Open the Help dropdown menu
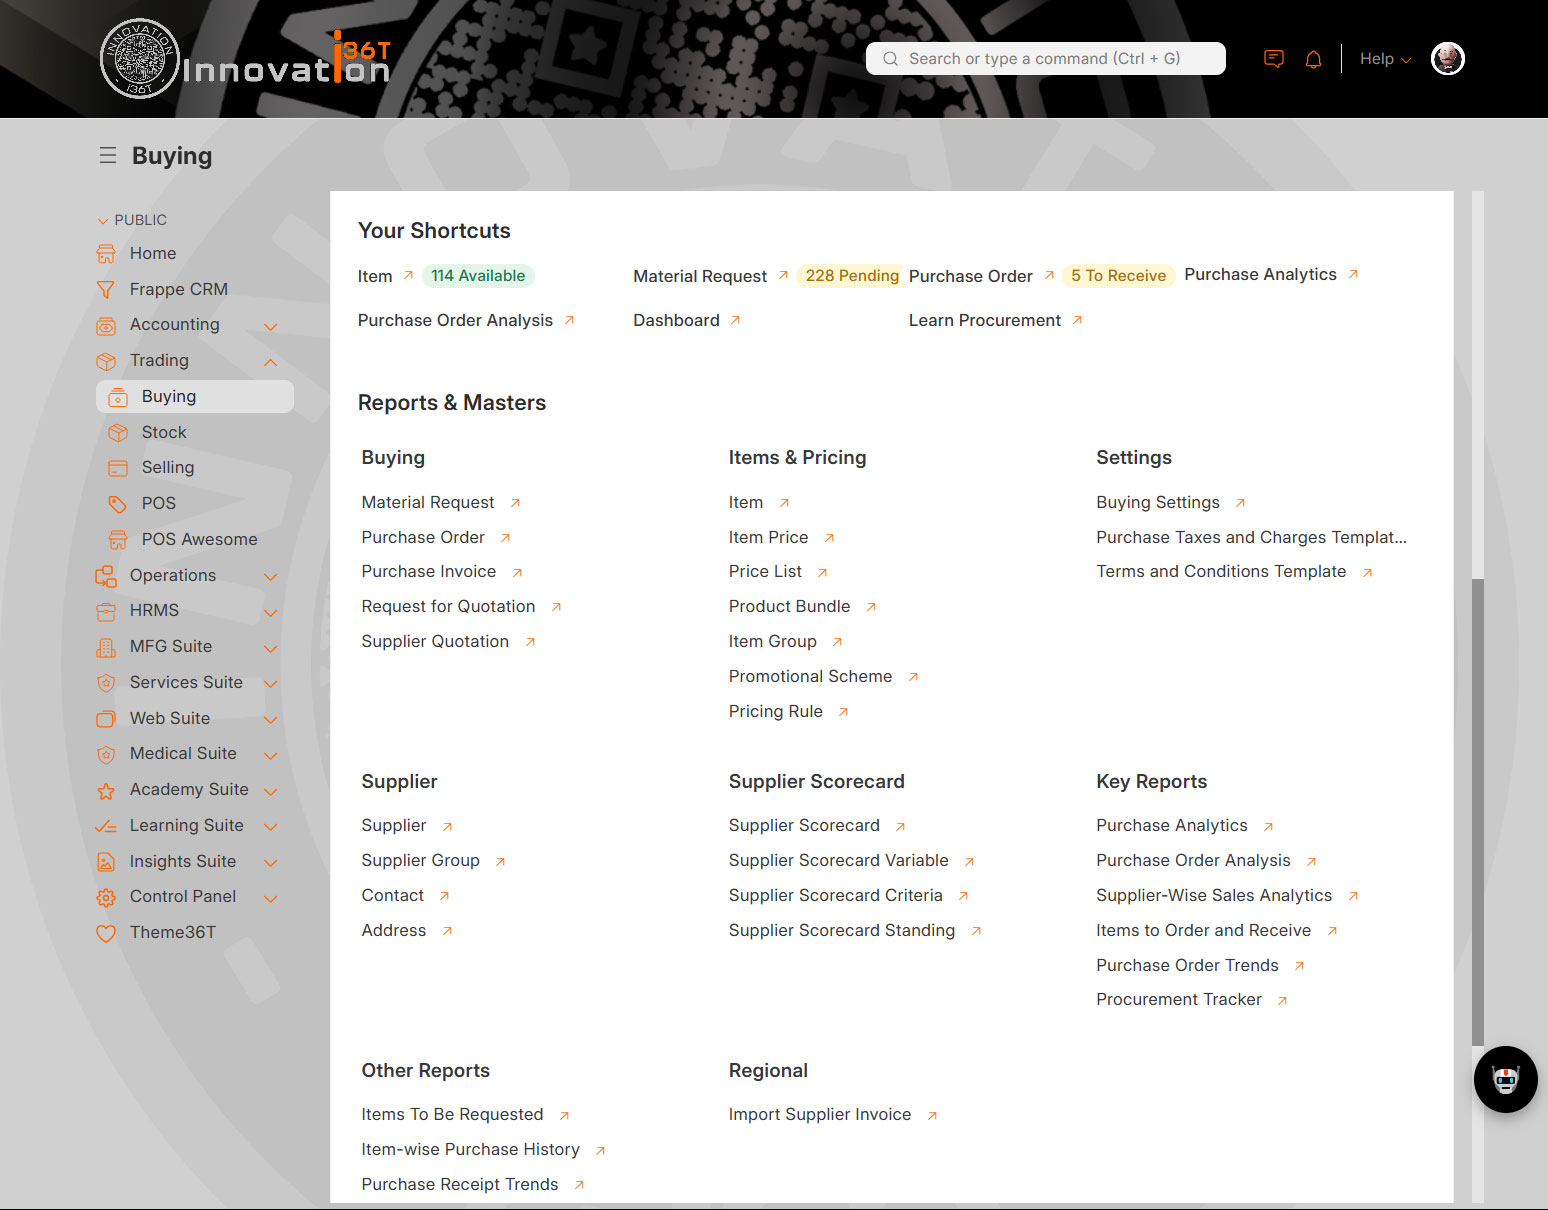This screenshot has height=1210, width=1548. coord(1385,59)
